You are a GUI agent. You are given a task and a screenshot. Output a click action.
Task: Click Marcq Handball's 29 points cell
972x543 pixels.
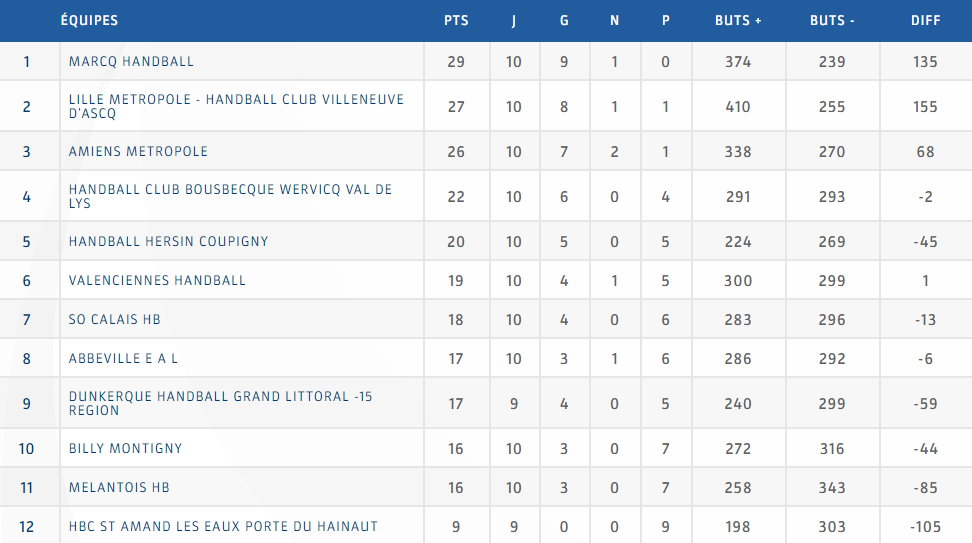pyautogui.click(x=456, y=61)
